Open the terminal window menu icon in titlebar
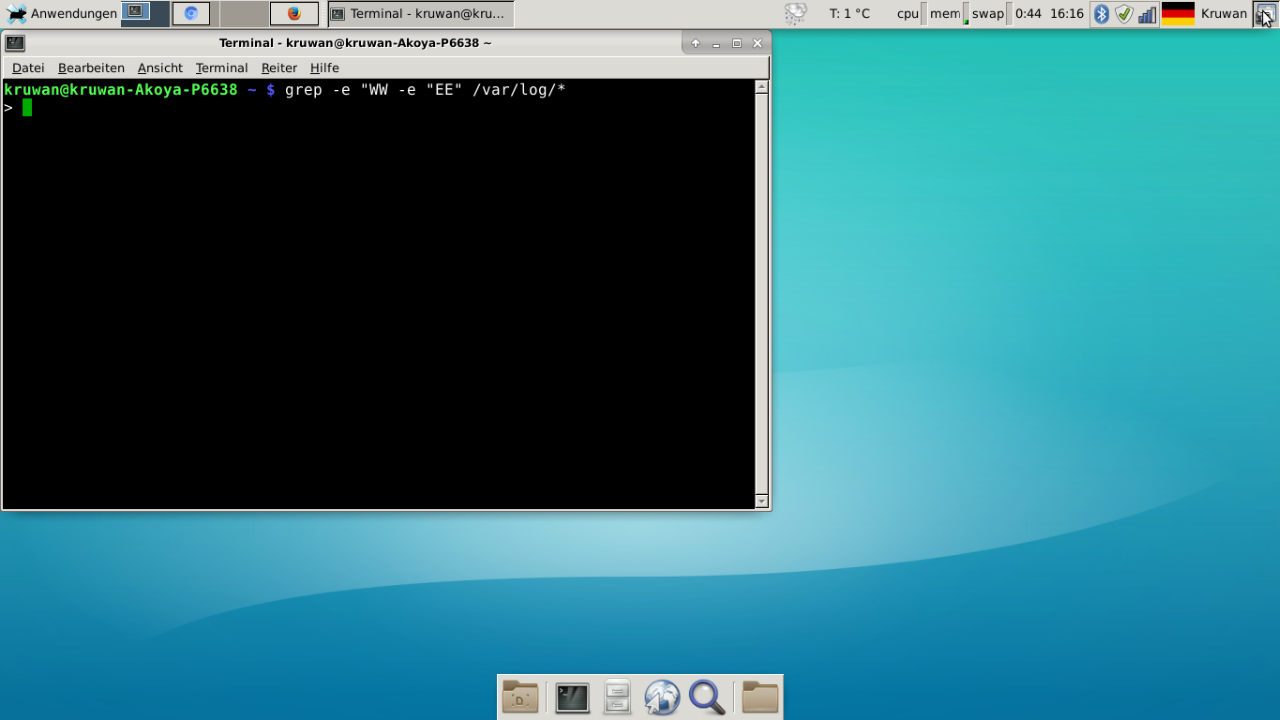The width and height of the screenshot is (1280, 720). (x=15, y=43)
